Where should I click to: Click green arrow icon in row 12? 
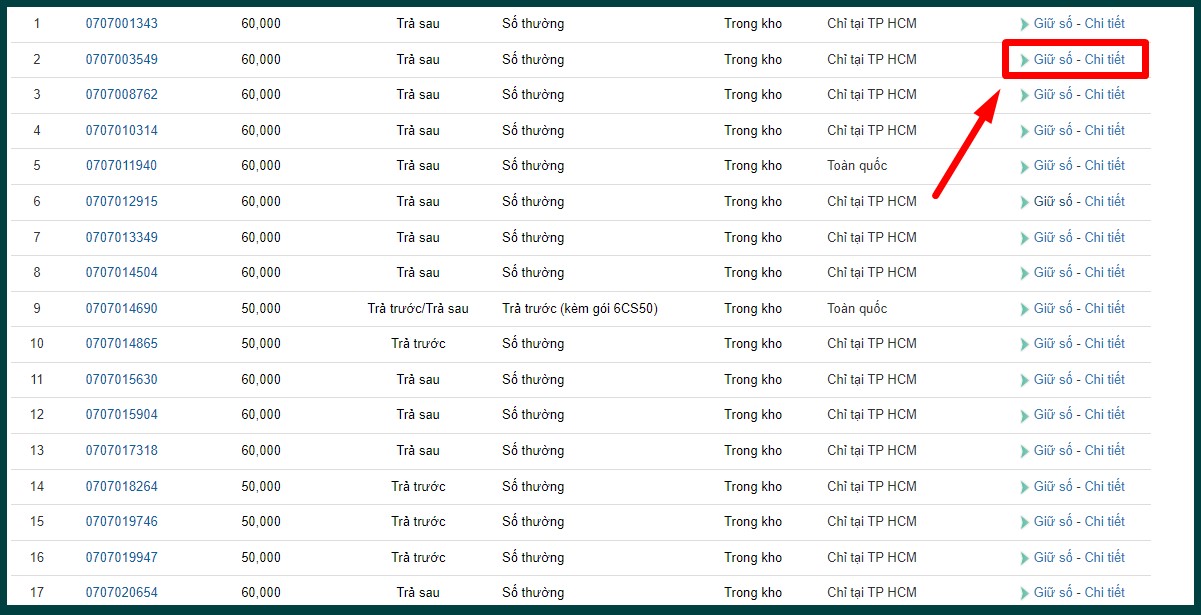1024,415
